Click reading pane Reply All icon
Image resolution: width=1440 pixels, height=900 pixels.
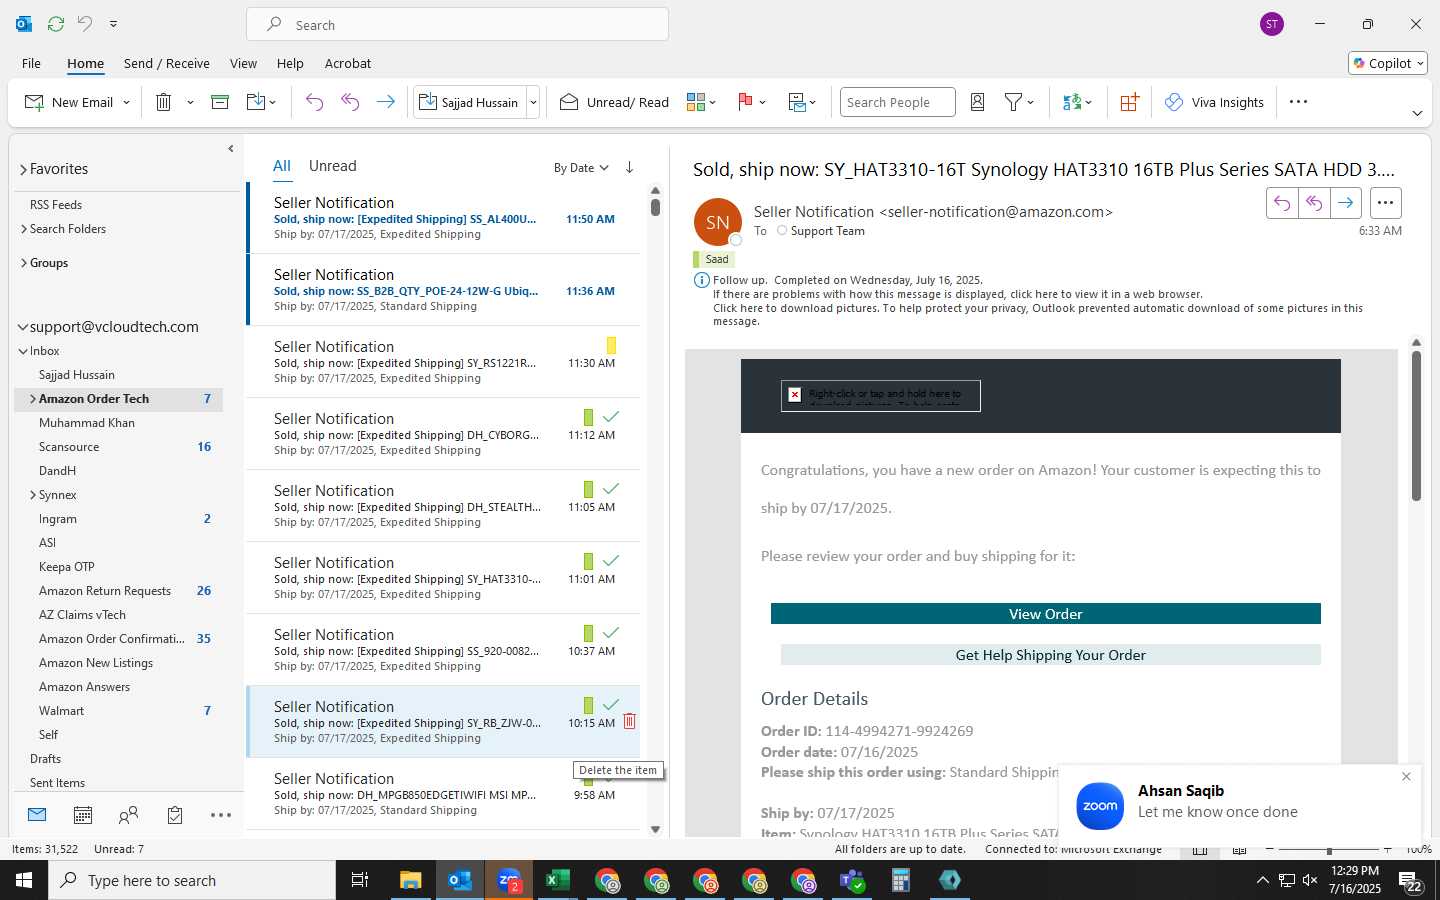click(x=1314, y=202)
